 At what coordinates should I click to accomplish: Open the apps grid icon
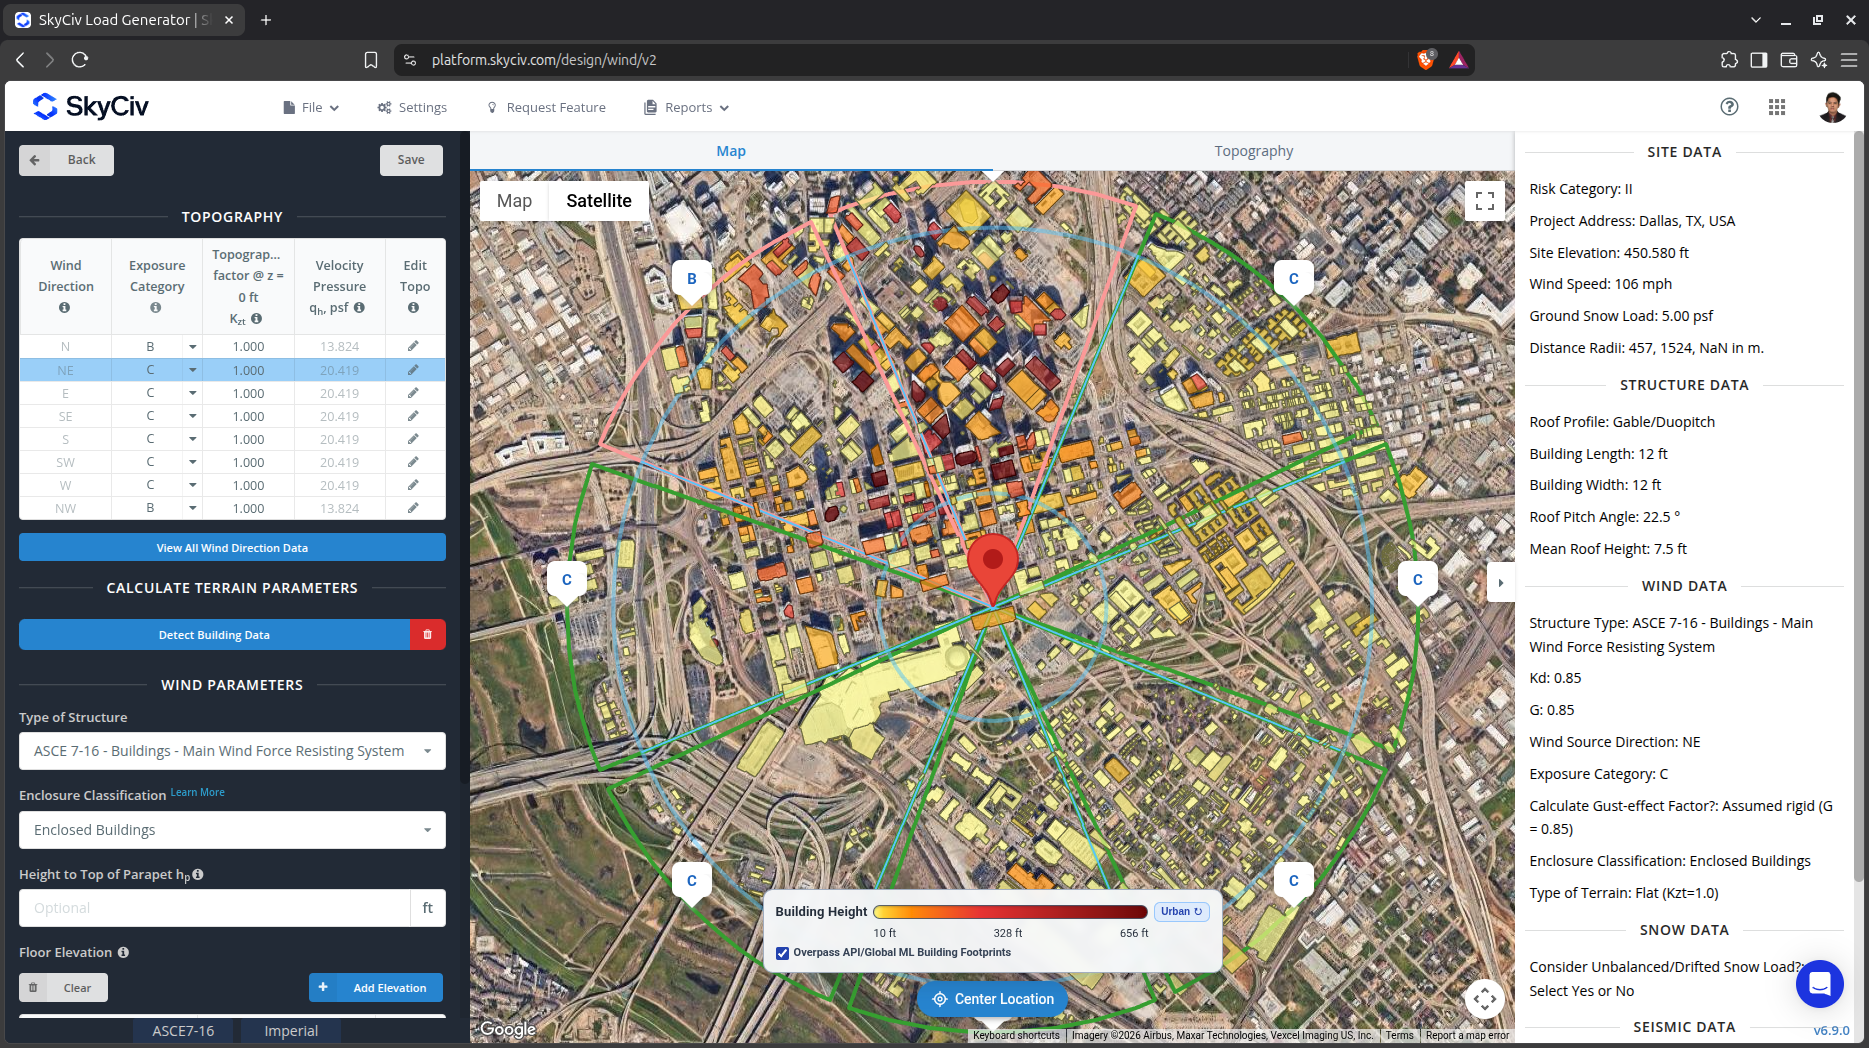1777,107
